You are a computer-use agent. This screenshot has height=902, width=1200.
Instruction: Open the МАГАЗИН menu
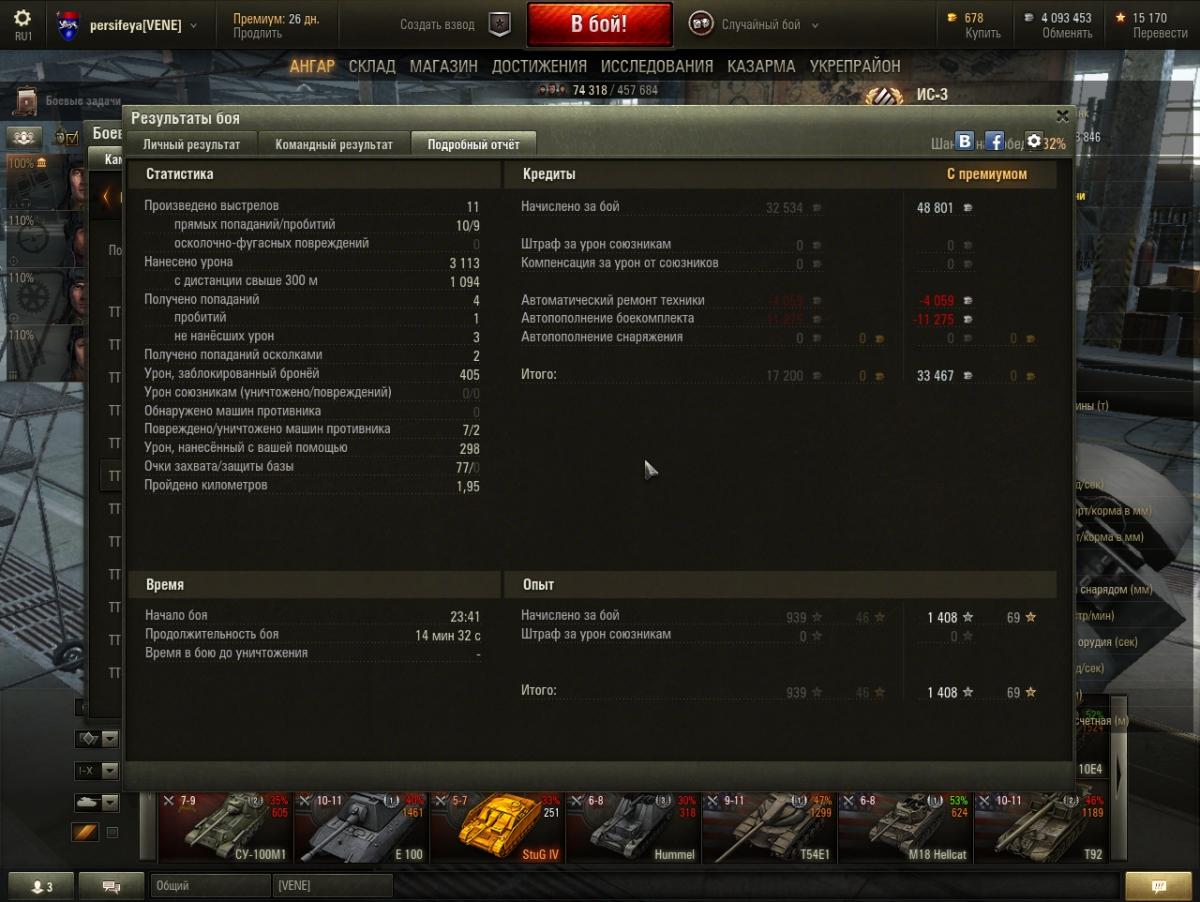pyautogui.click(x=443, y=66)
